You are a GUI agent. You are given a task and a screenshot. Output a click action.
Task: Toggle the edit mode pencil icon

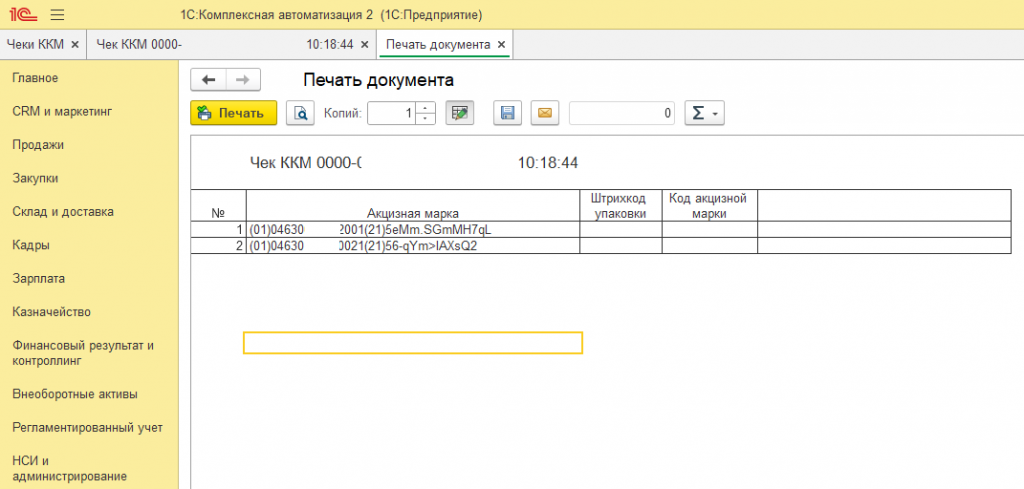click(460, 113)
